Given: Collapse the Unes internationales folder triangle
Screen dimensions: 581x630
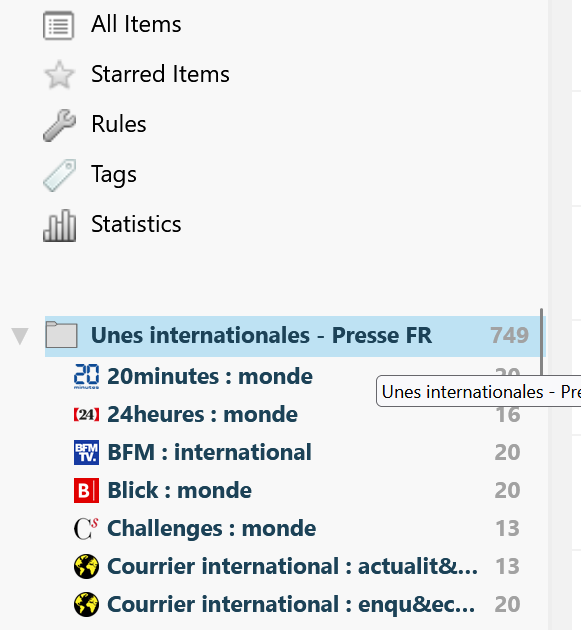Looking at the screenshot, I should click(x=20, y=336).
